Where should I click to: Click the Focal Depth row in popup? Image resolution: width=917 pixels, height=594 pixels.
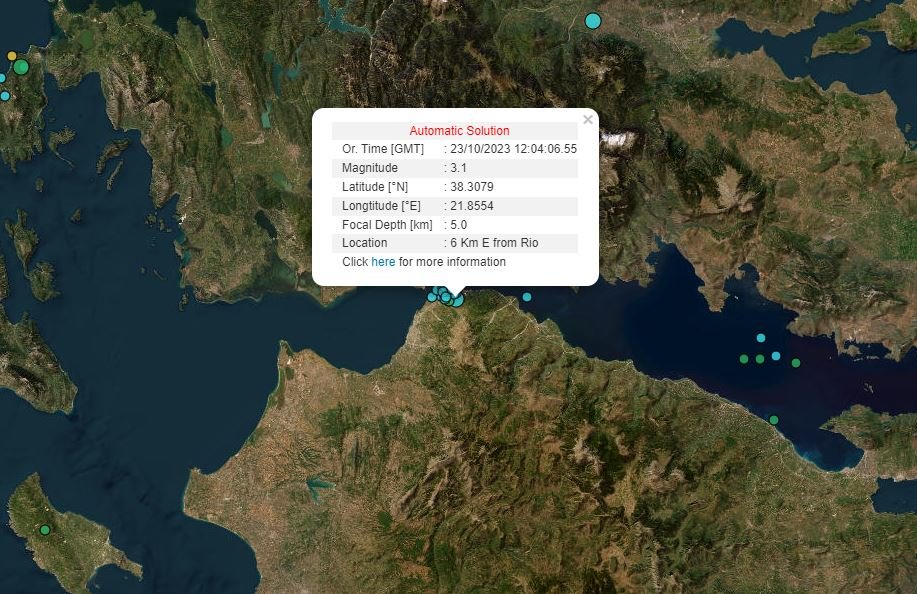tap(455, 225)
